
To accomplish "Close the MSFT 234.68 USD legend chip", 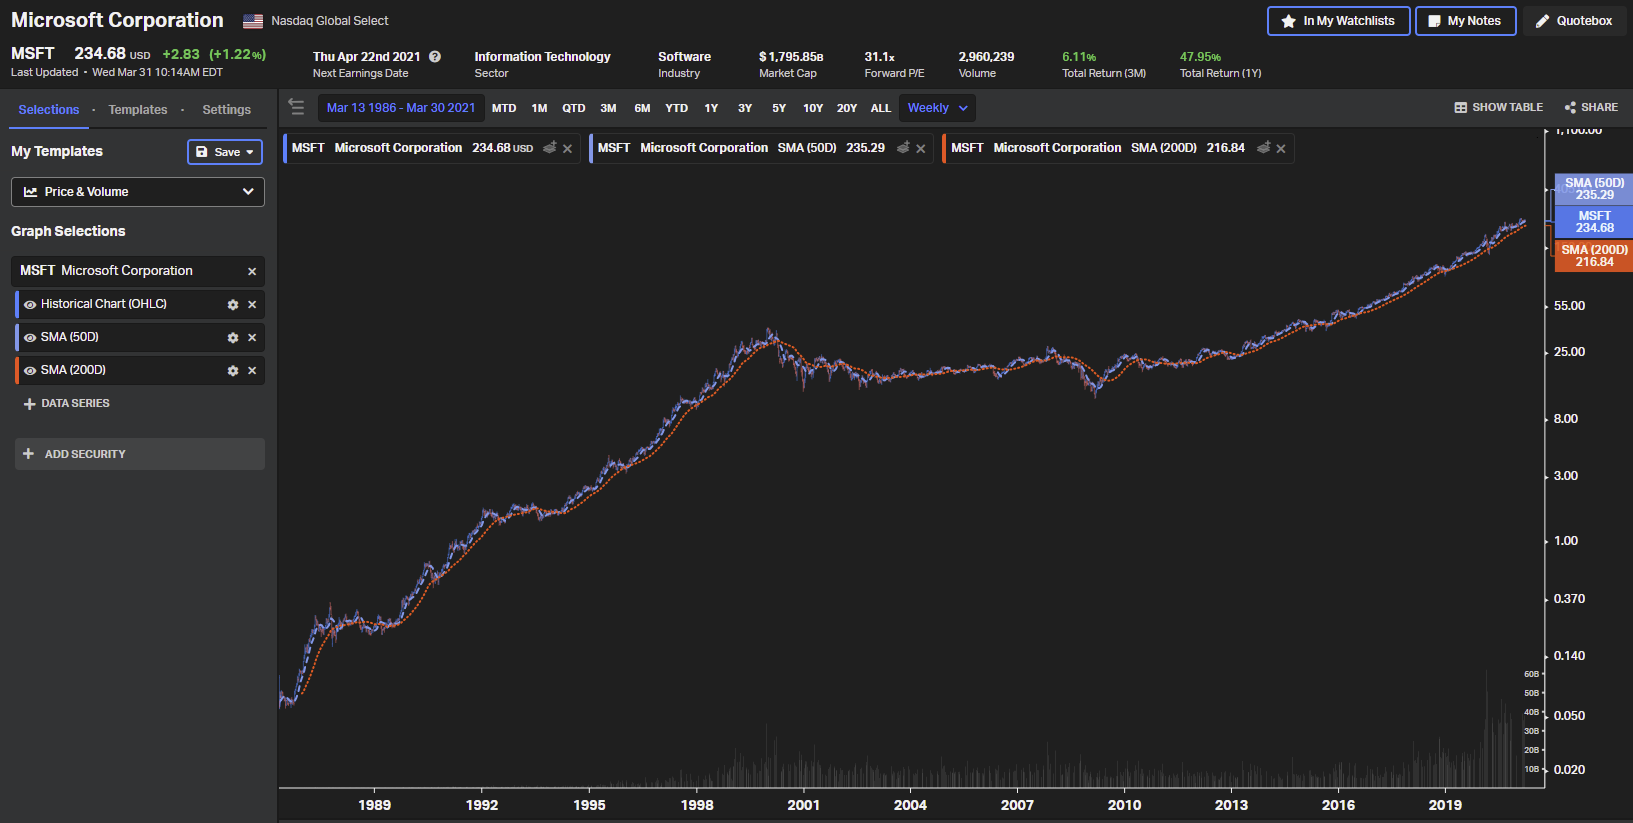I will coord(568,149).
